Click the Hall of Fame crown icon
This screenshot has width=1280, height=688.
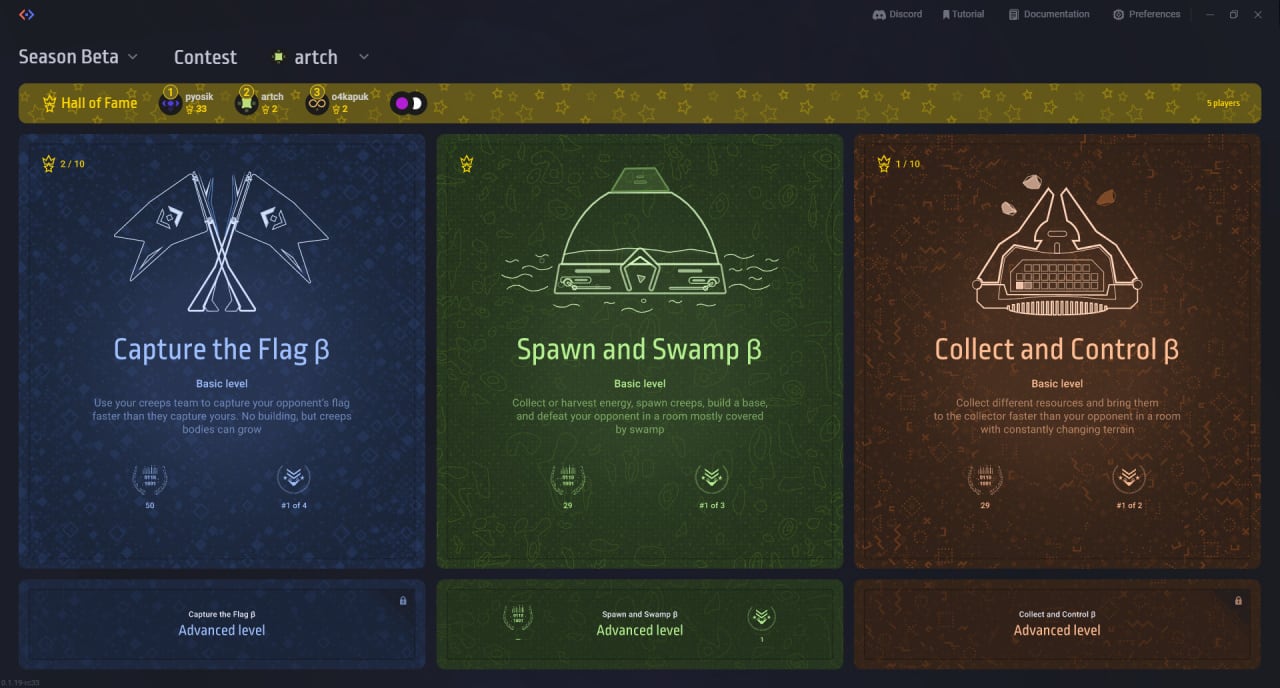[49, 103]
